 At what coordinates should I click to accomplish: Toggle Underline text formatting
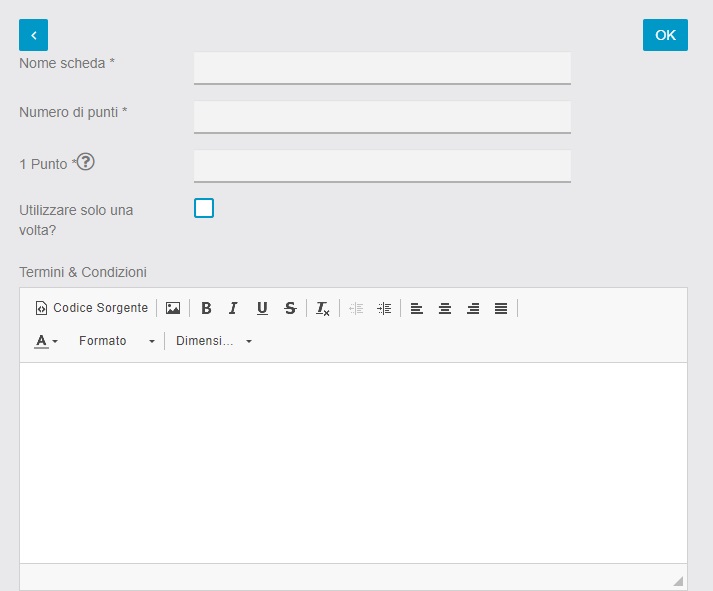click(x=262, y=308)
